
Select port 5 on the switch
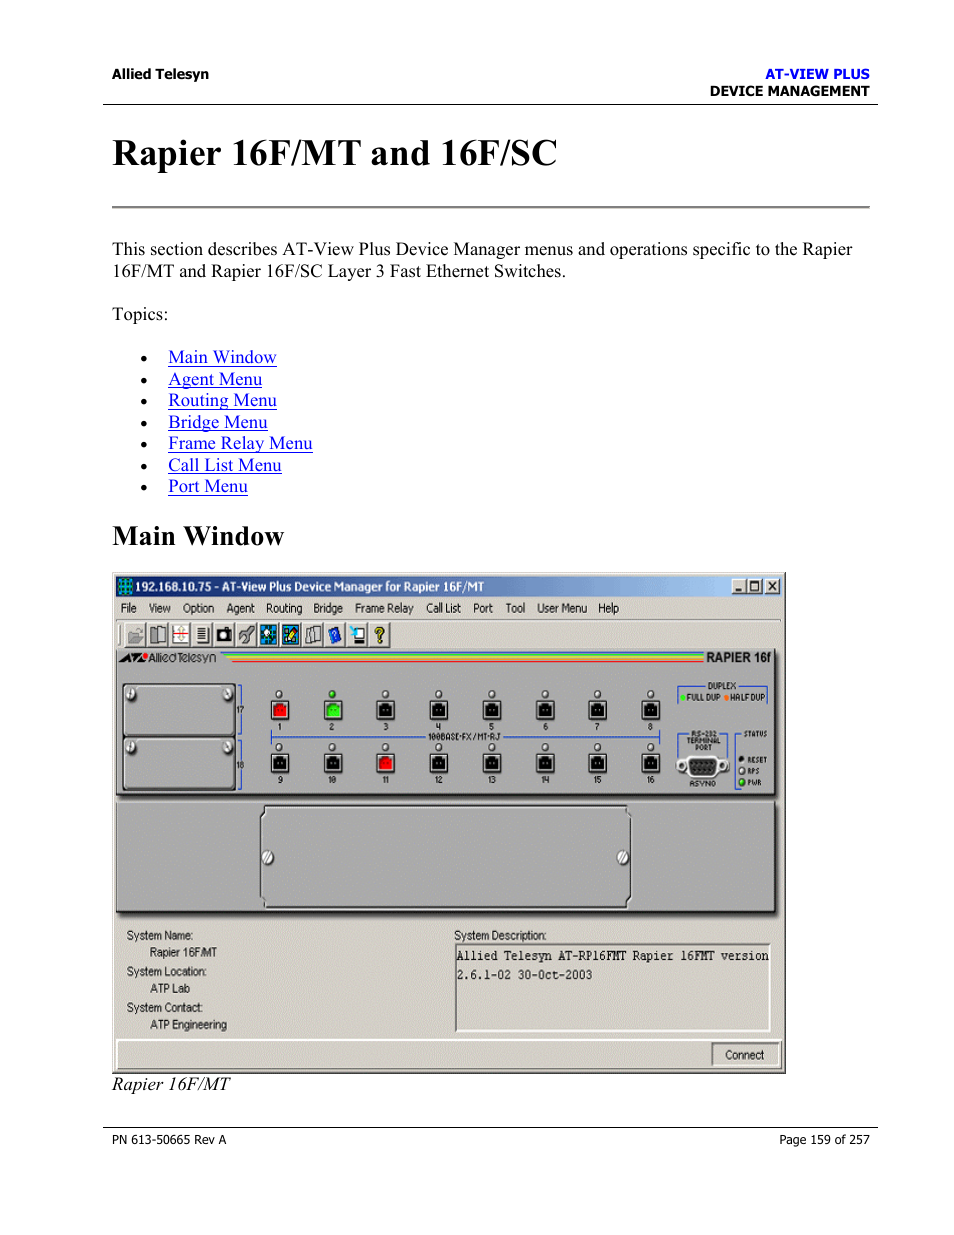pyautogui.click(x=491, y=710)
